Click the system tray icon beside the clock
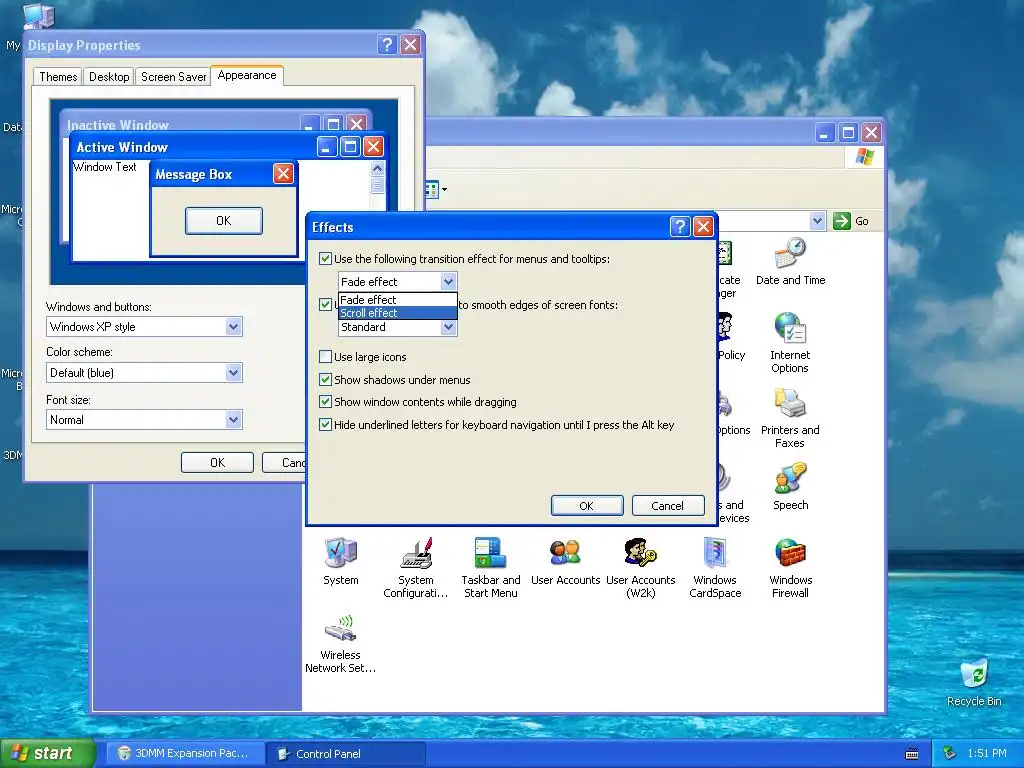 [950, 753]
